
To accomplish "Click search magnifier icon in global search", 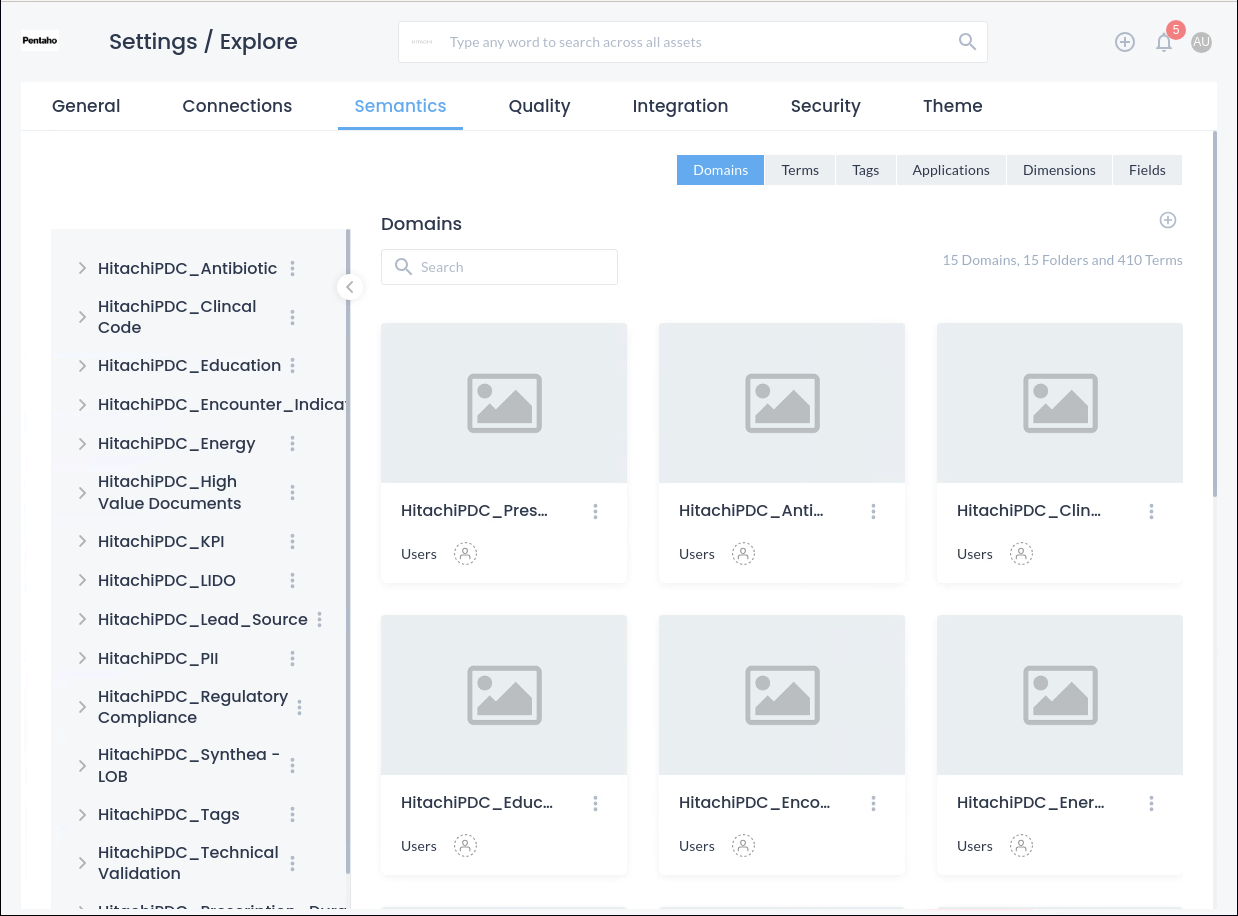I will (x=966, y=42).
